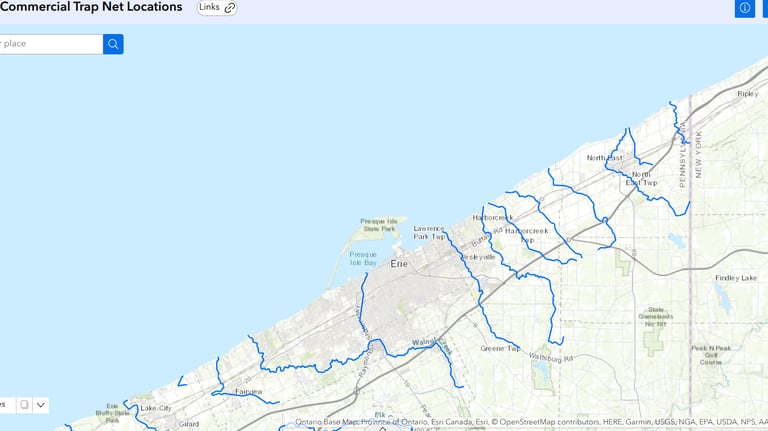768x431 pixels.
Task: Click the State Gamelands No 191 label
Action: pos(655,317)
